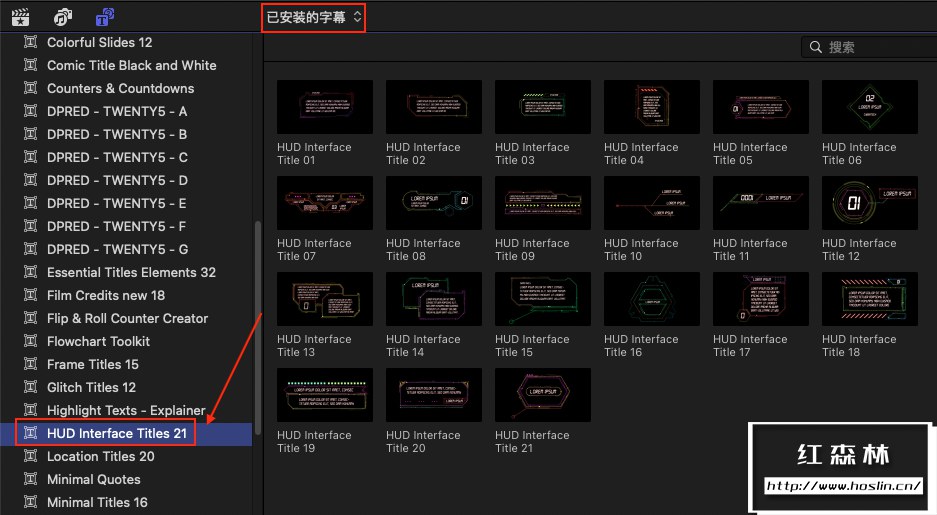Select HUD Interface Title 12 thumbnail
This screenshot has width=937, height=515.
tap(870, 203)
